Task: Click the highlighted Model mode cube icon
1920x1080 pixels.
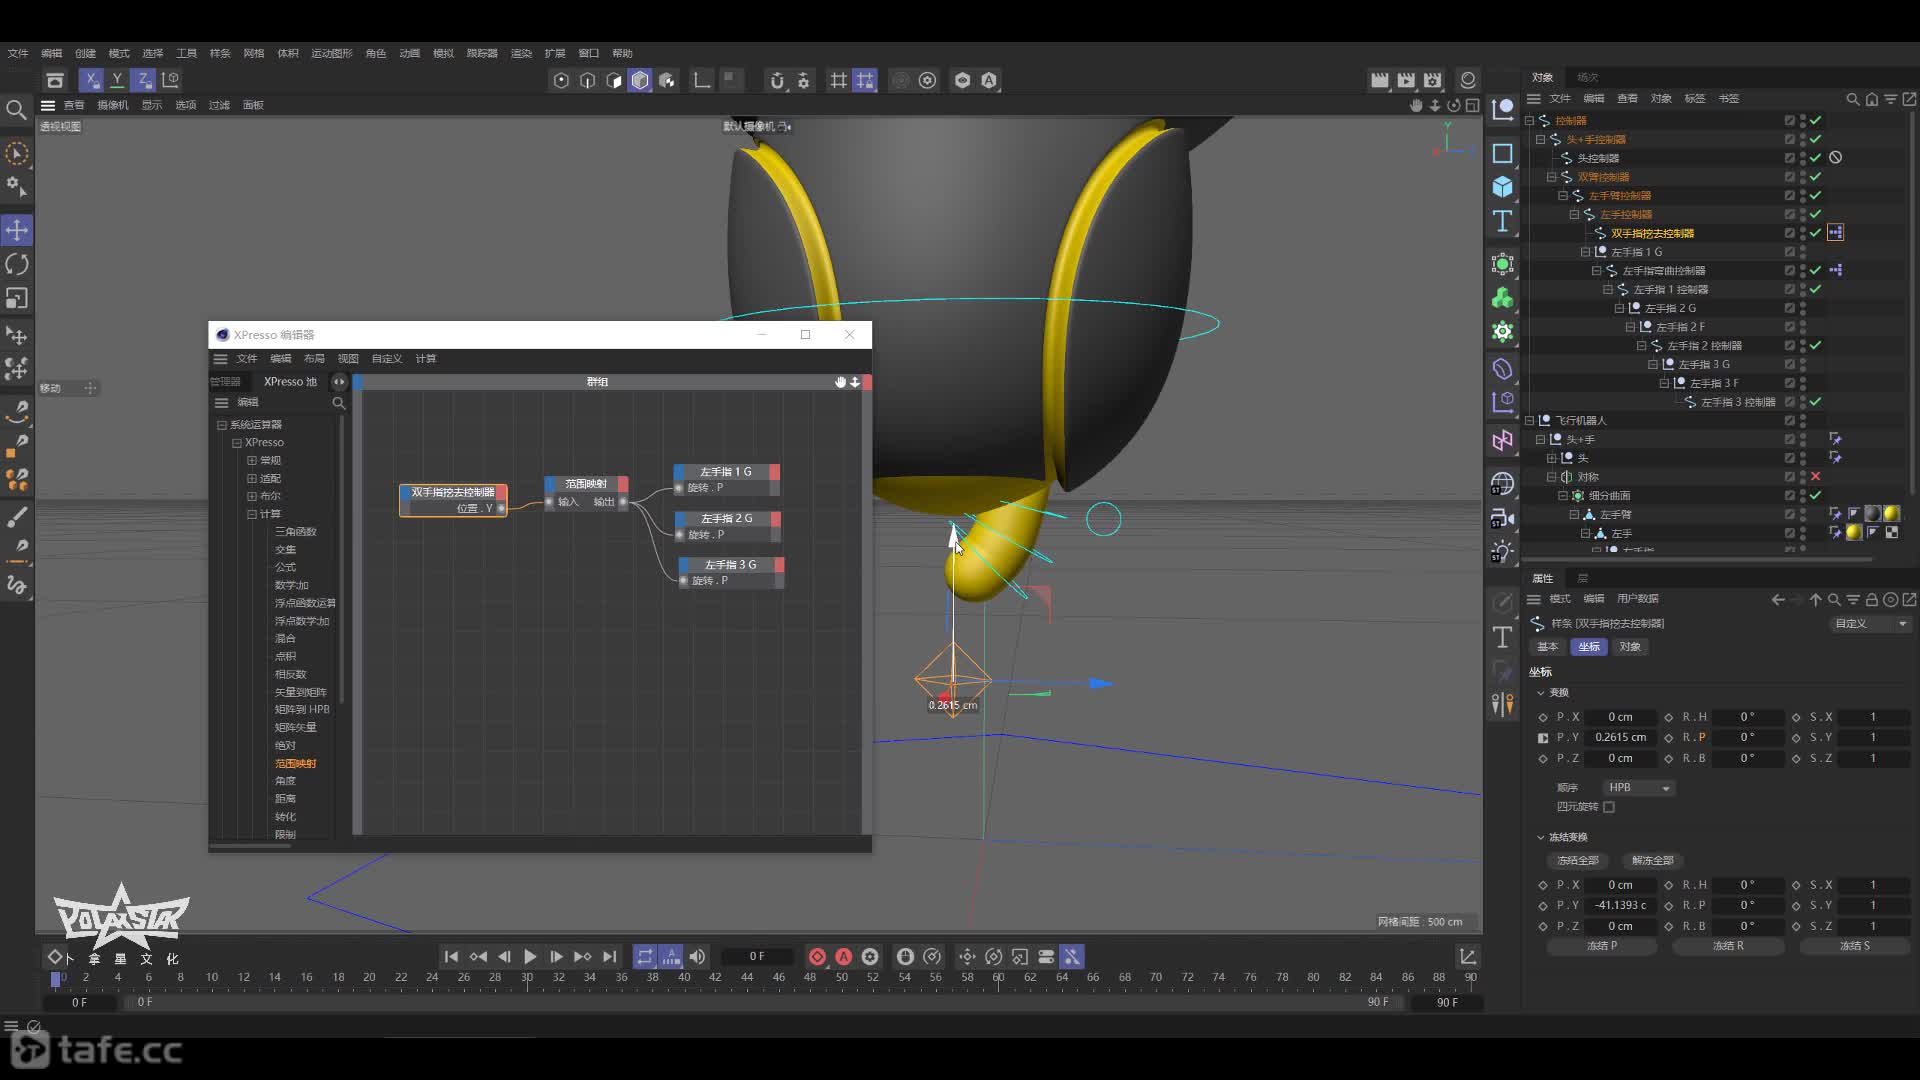Action: point(640,81)
